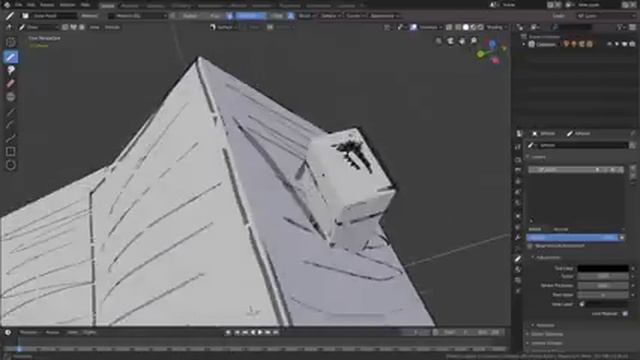The width and height of the screenshot is (640, 360).
Task: Switch to wireframe viewport shading mode
Action: [x=458, y=27]
